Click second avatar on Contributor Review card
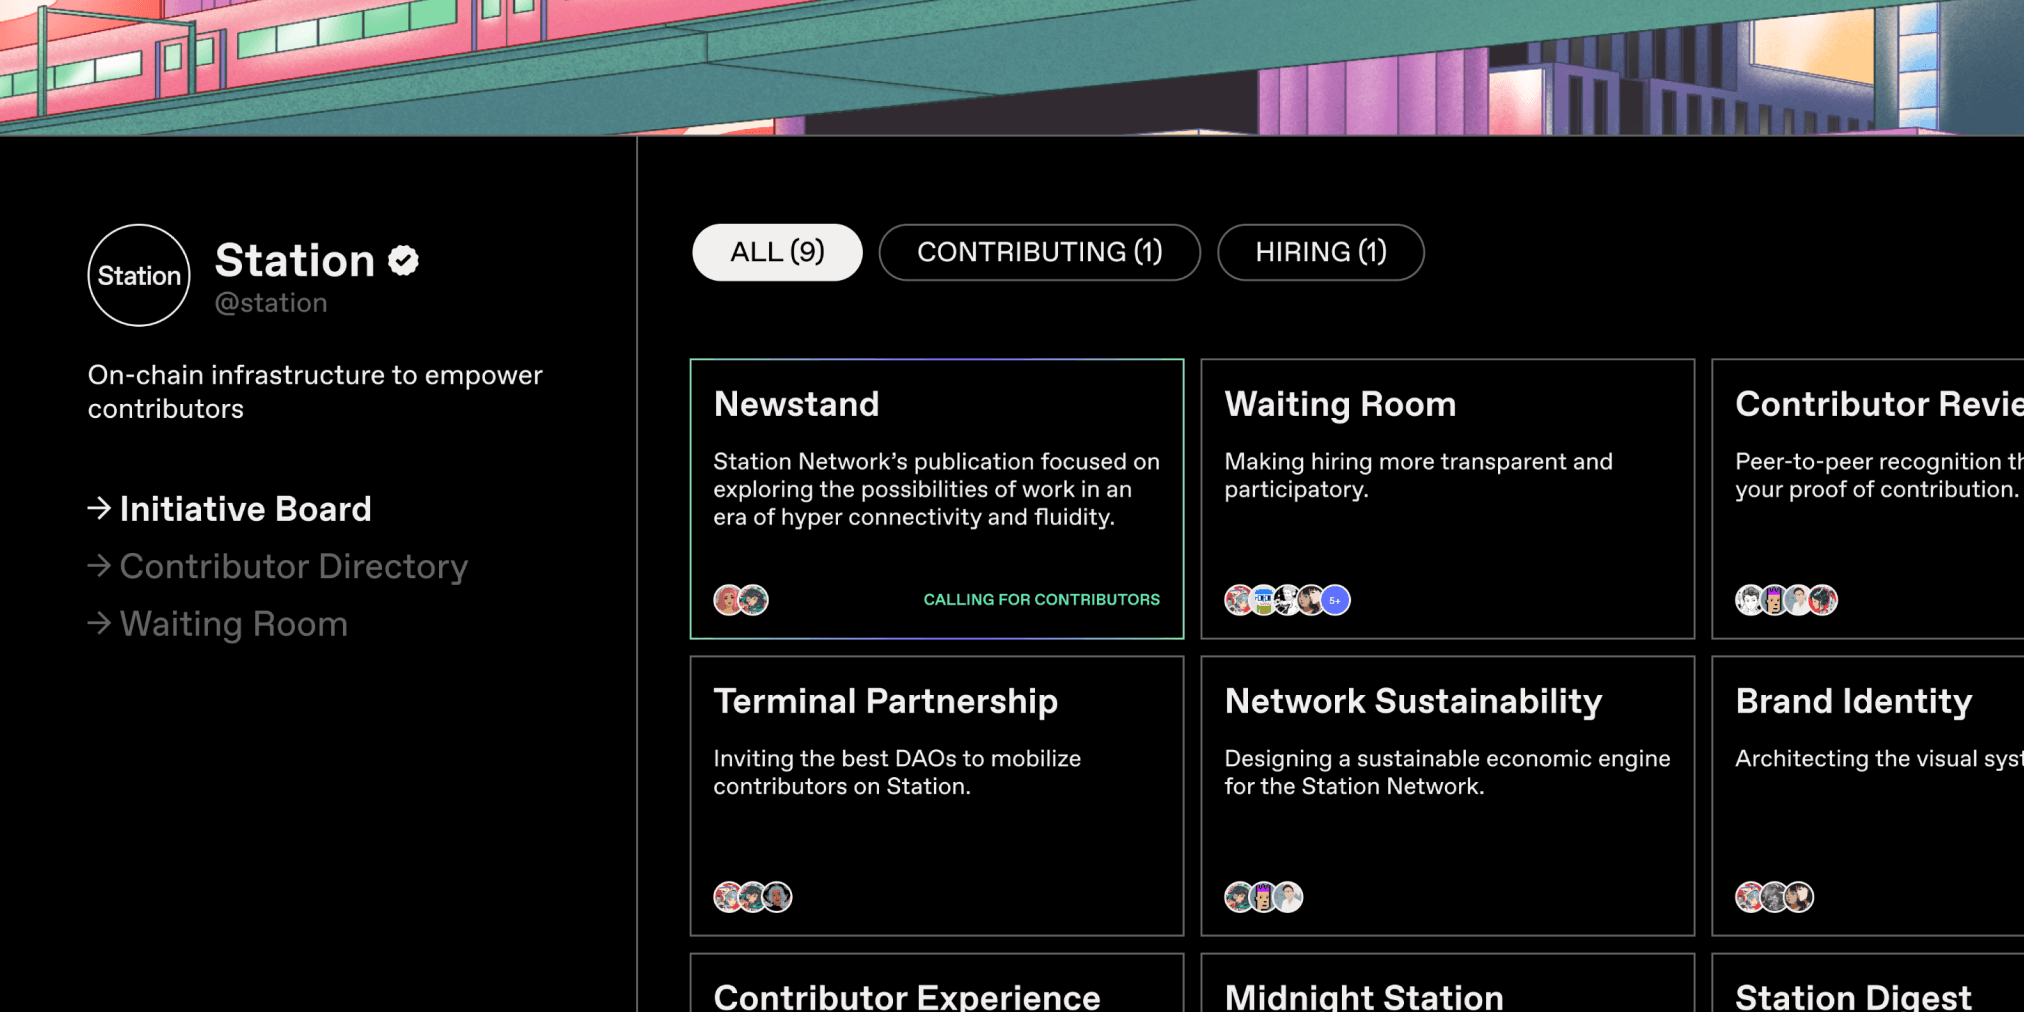 (1774, 600)
